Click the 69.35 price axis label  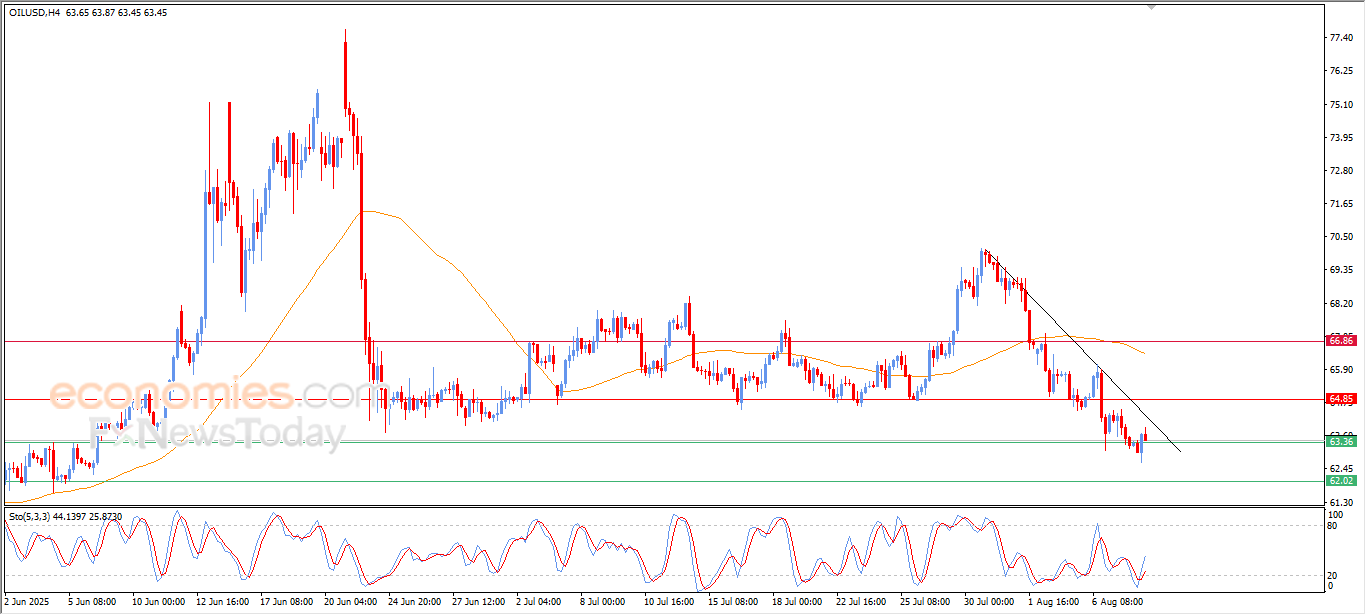click(1342, 270)
